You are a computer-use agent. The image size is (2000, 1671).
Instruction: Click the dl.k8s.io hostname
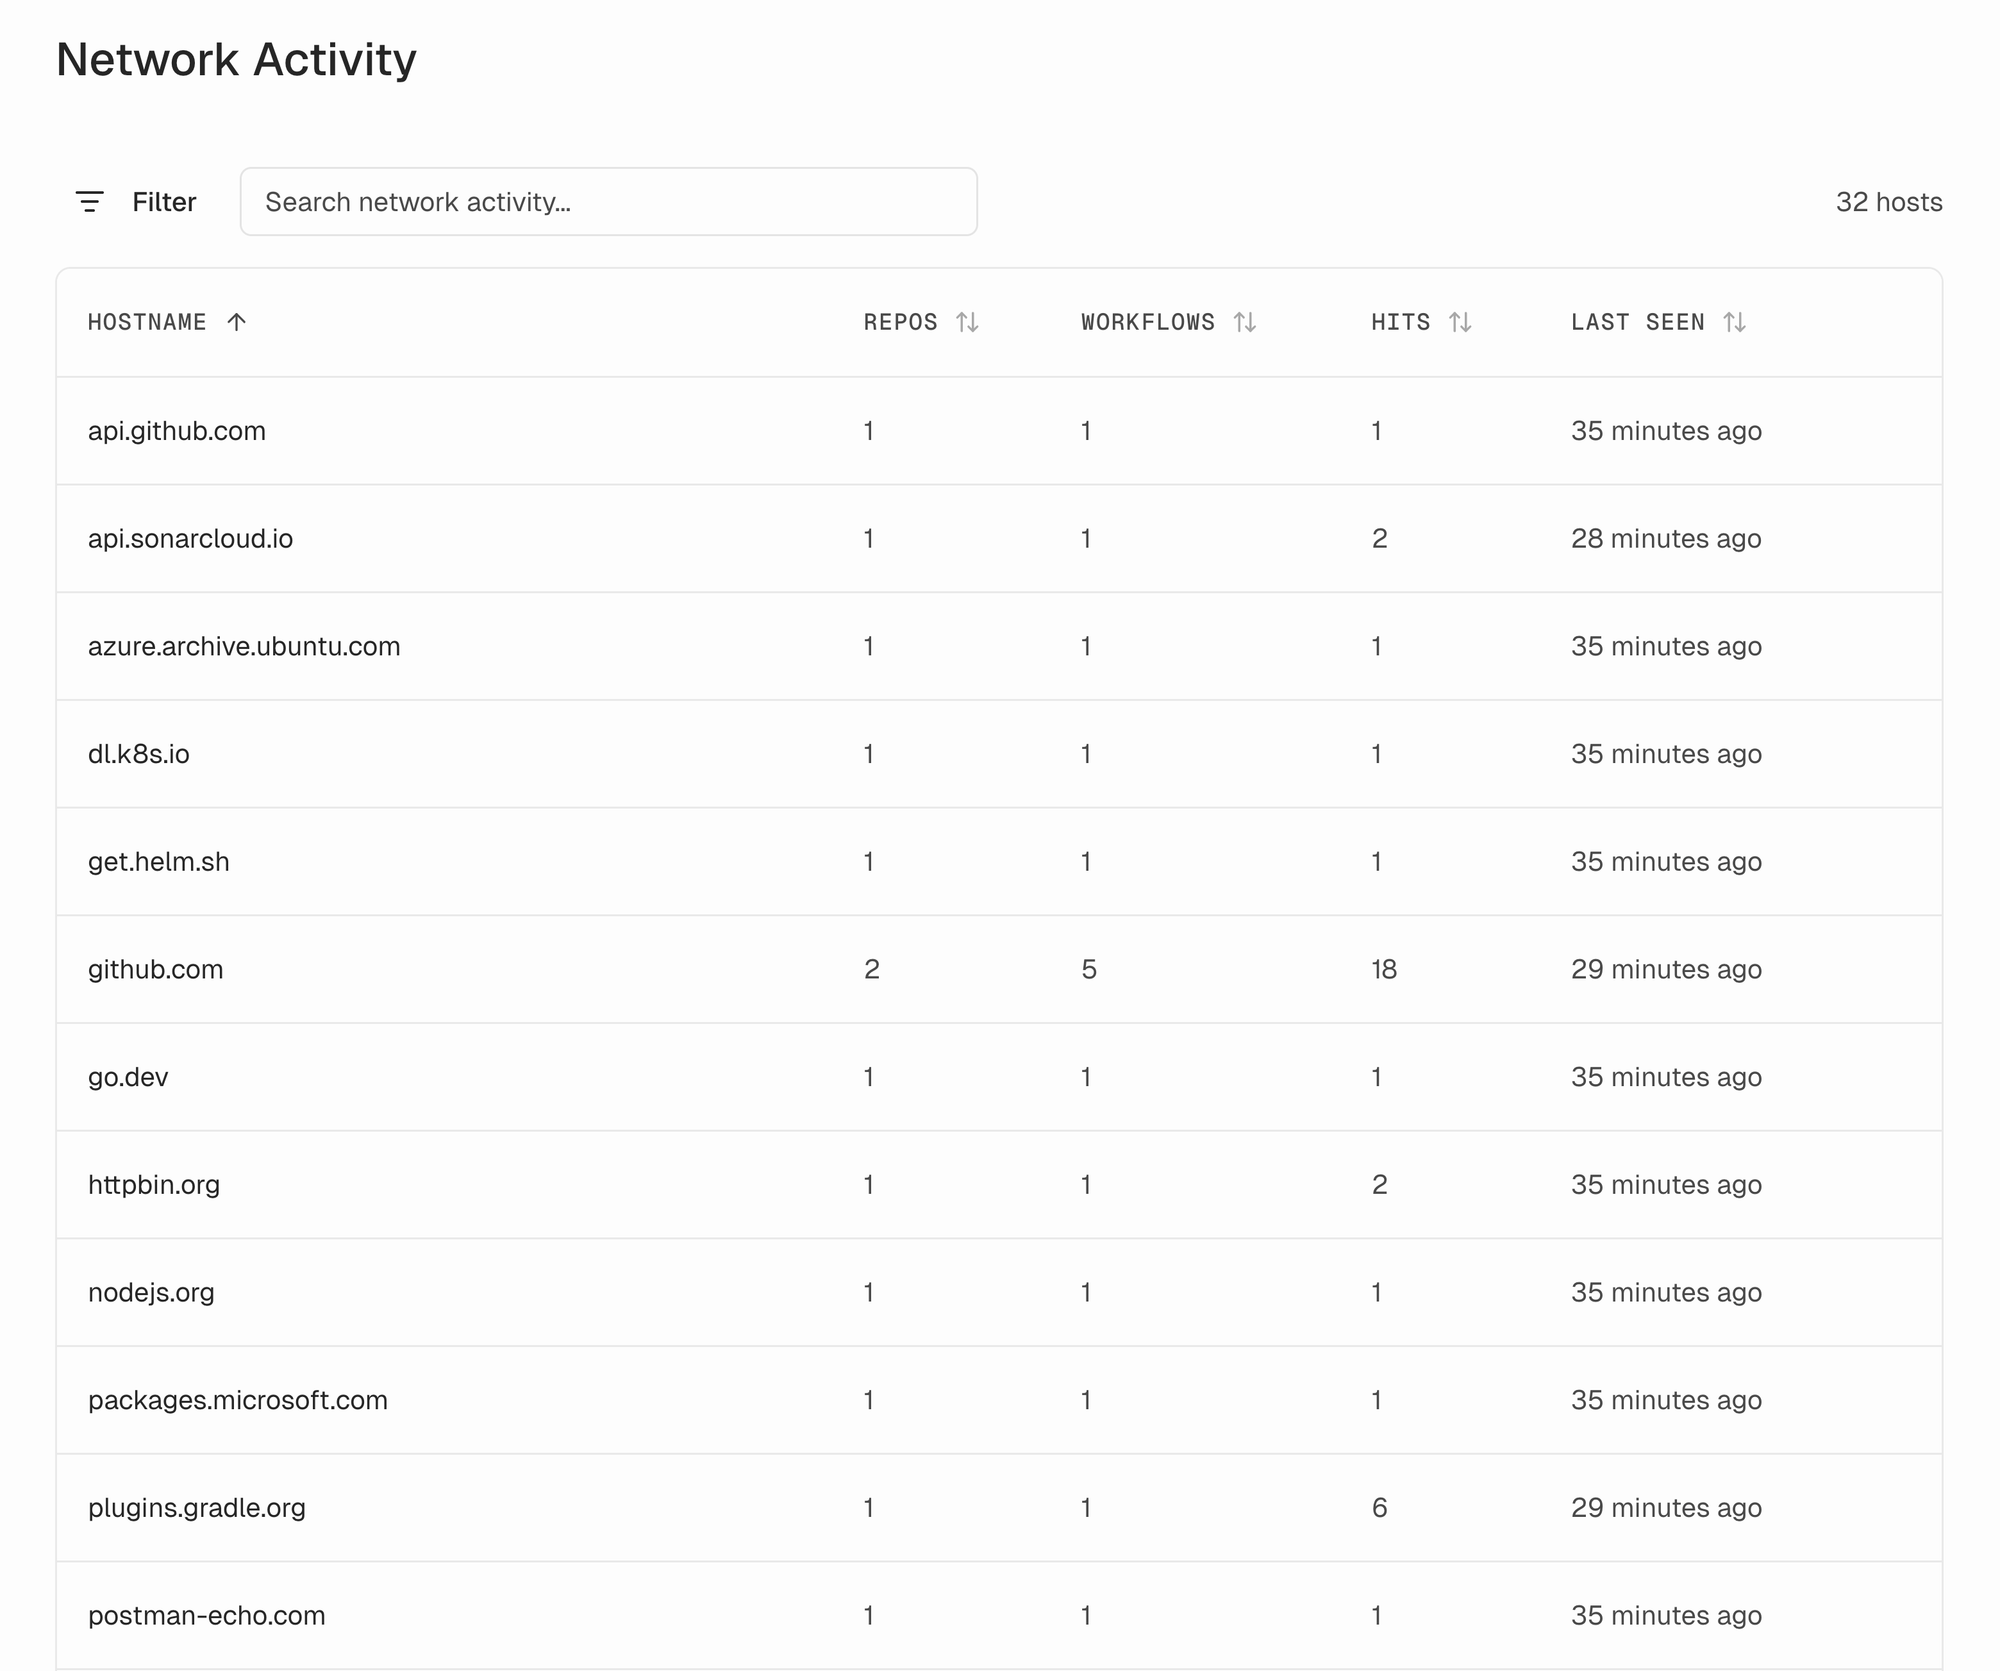point(139,754)
